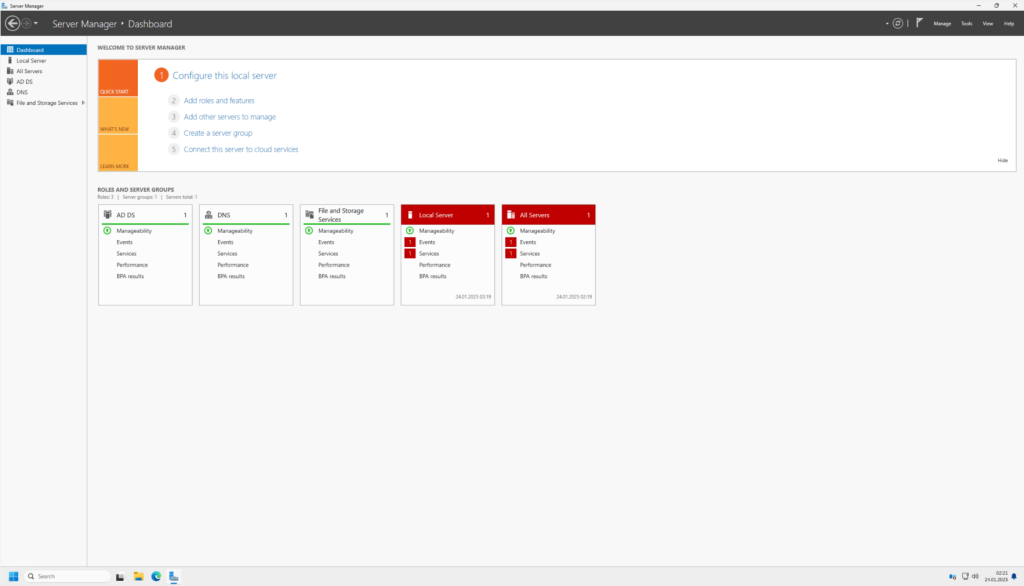Screen dimensions: 1024x586
Task: Switch to the LEARN MORE tile
Action: pos(118,153)
